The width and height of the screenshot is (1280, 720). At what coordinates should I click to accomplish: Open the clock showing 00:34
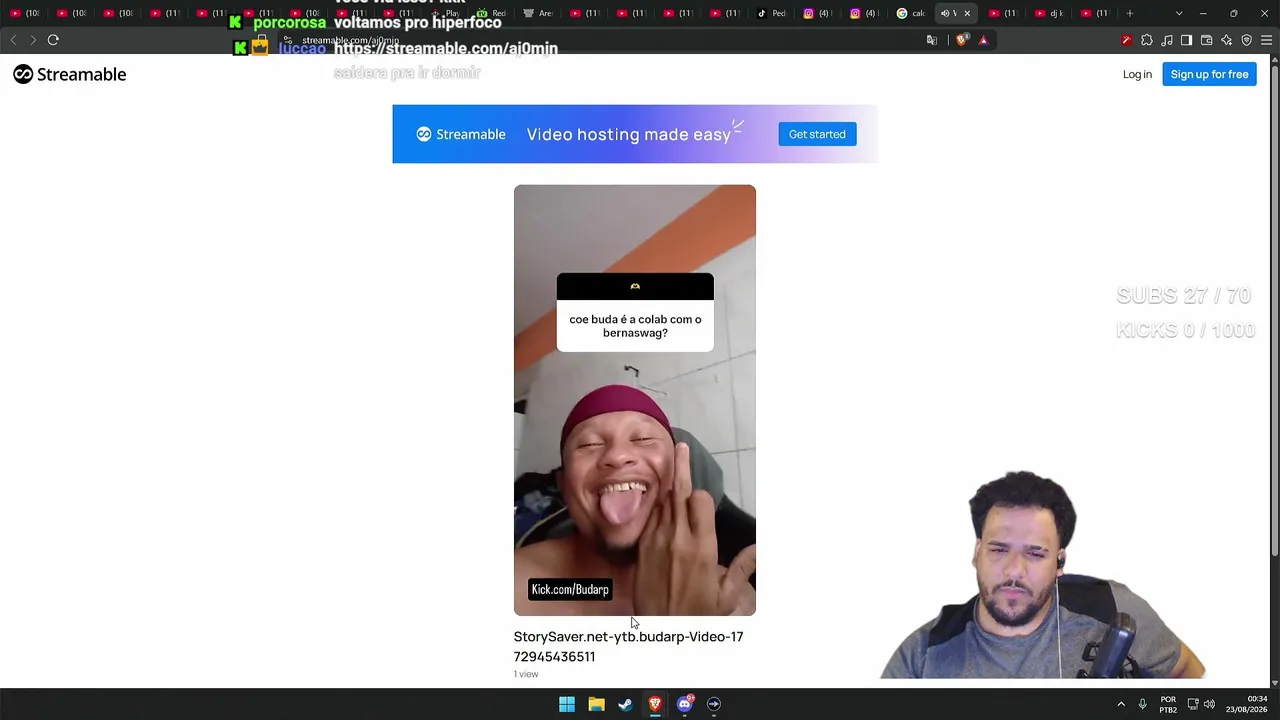tap(1247, 704)
